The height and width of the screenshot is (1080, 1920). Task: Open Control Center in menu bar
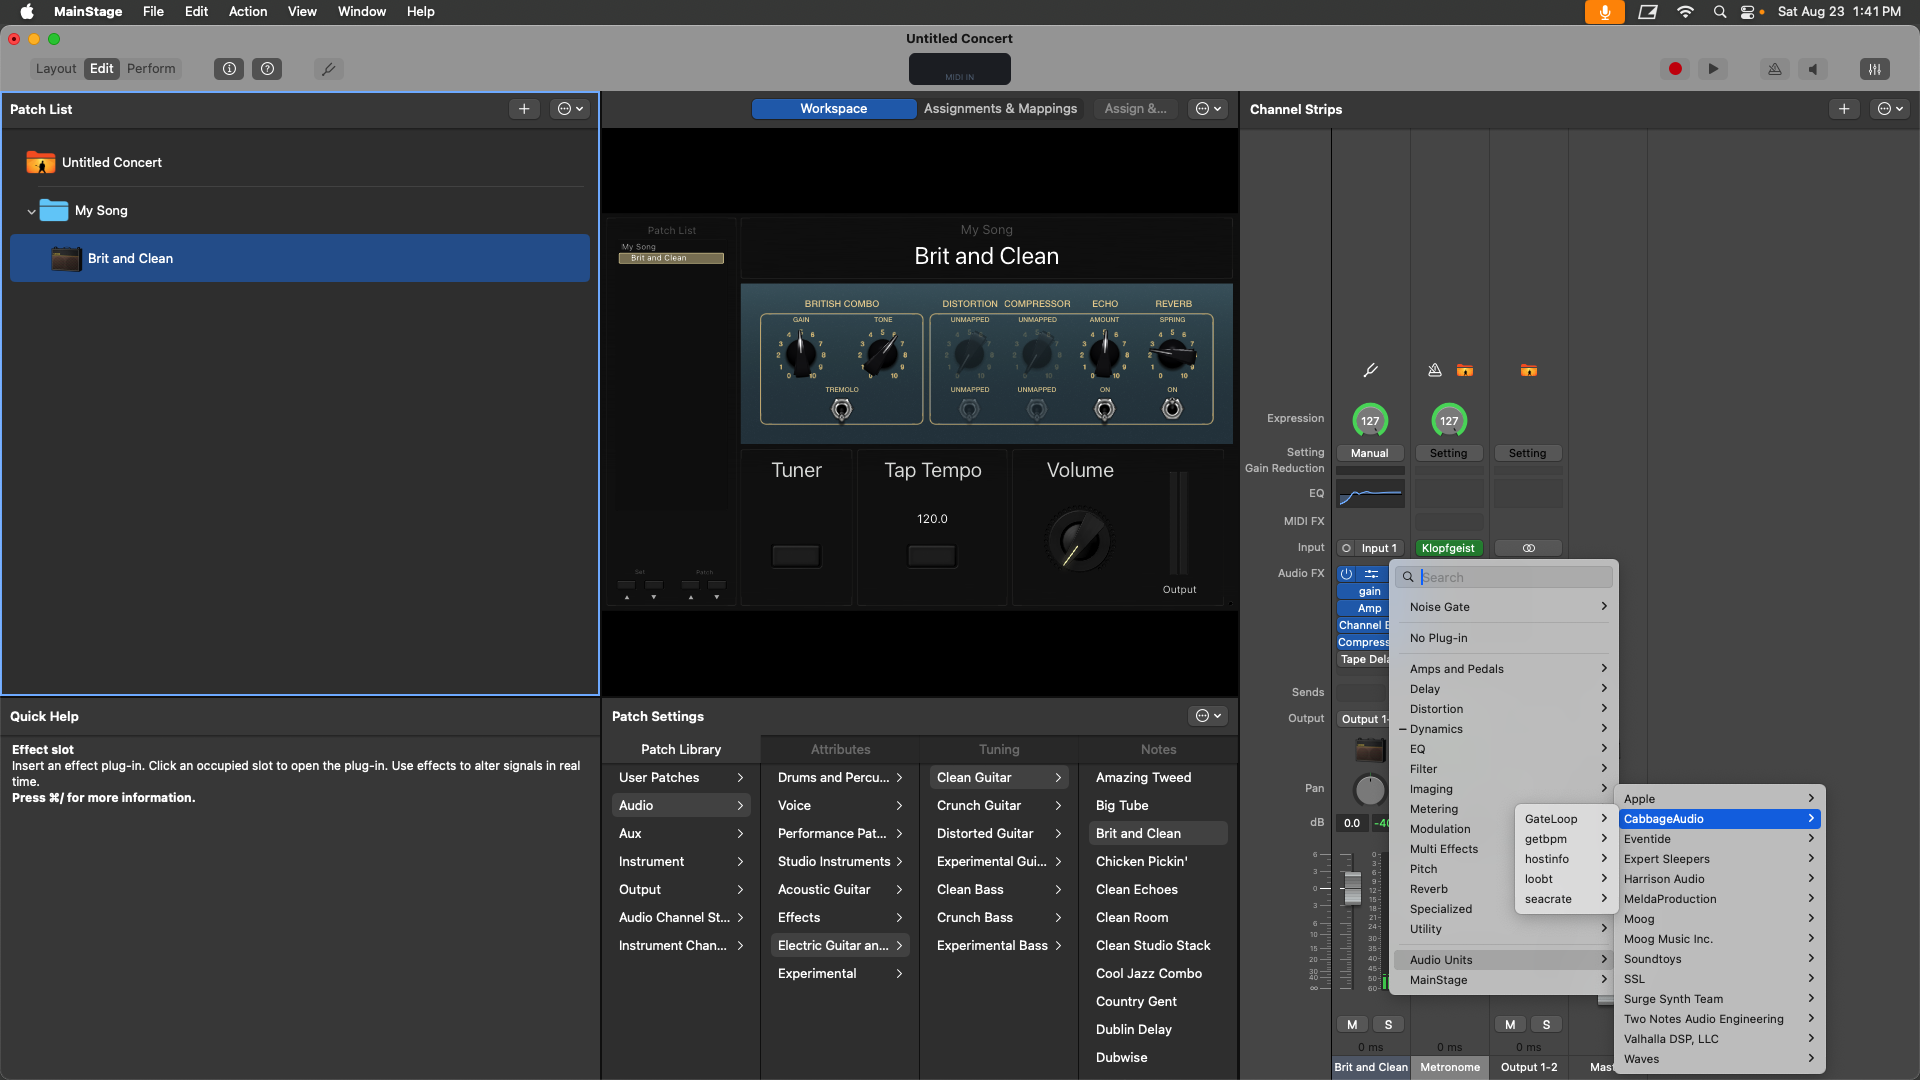coord(1748,12)
